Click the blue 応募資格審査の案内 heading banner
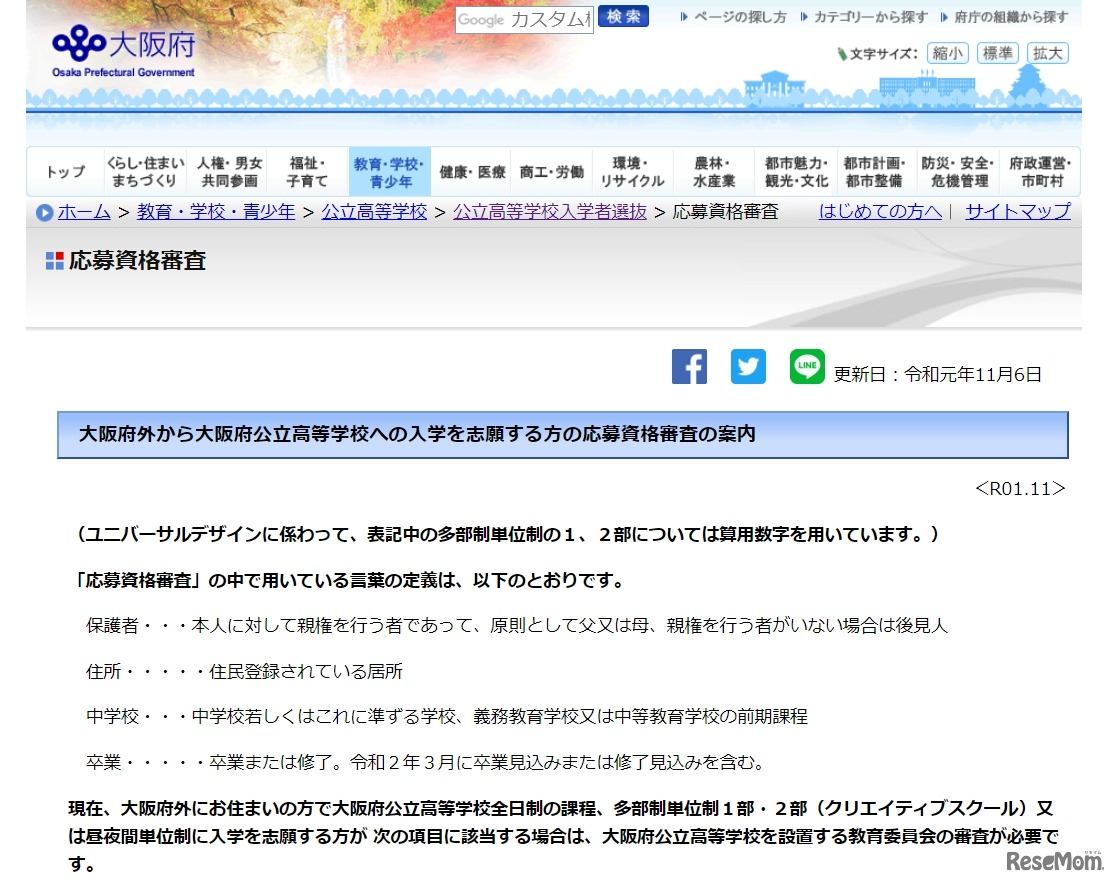 click(x=563, y=435)
